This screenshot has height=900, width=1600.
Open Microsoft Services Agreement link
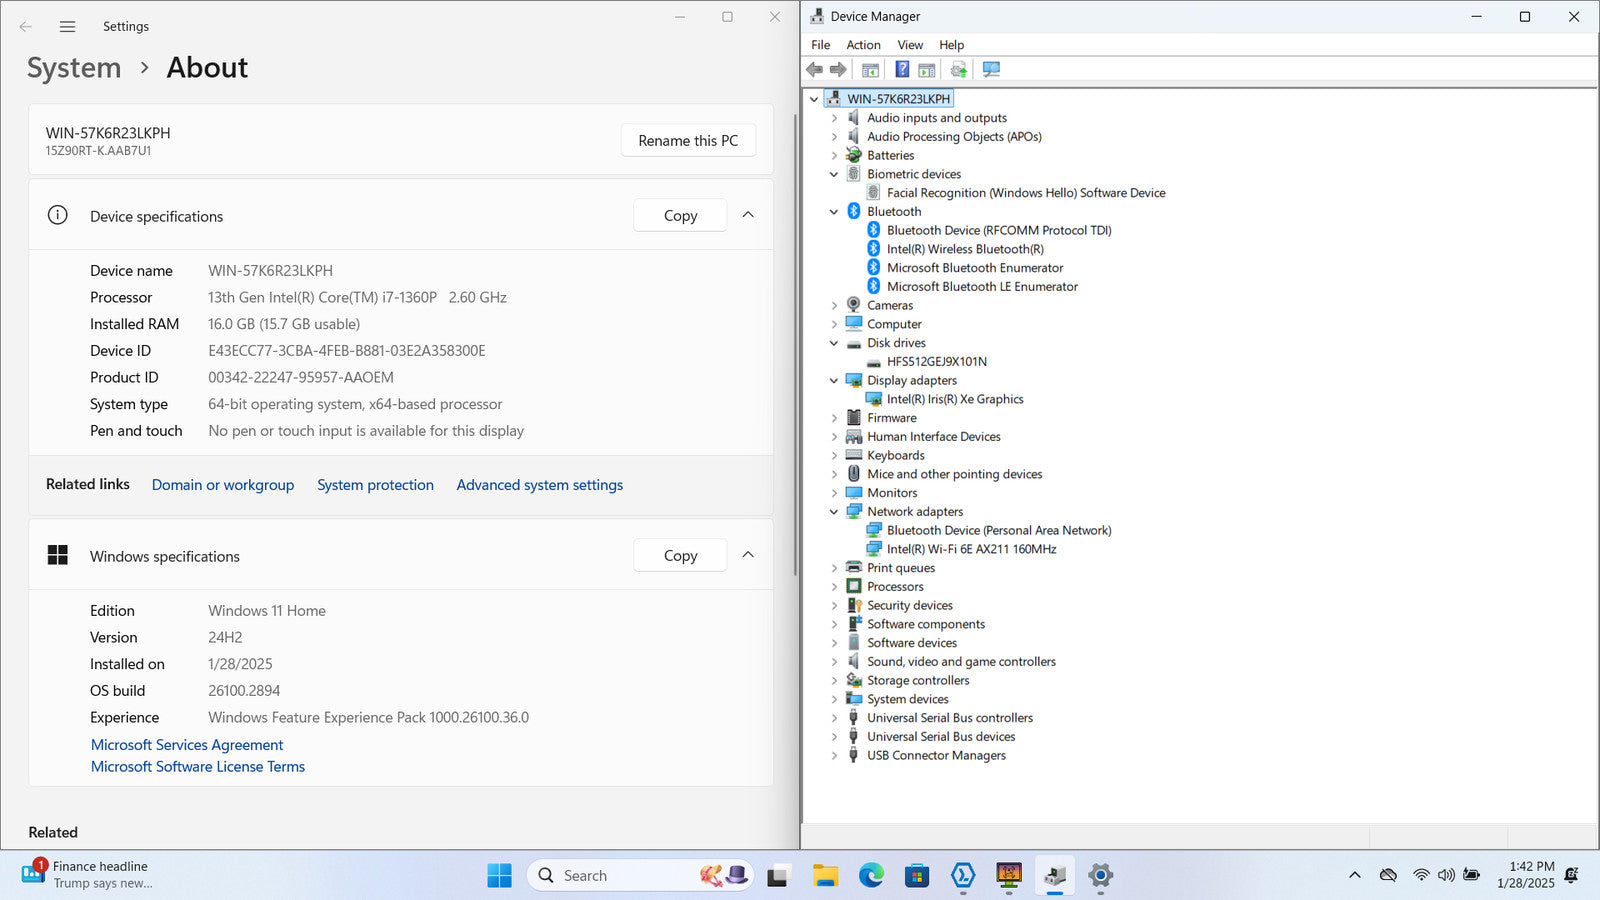[187, 745]
